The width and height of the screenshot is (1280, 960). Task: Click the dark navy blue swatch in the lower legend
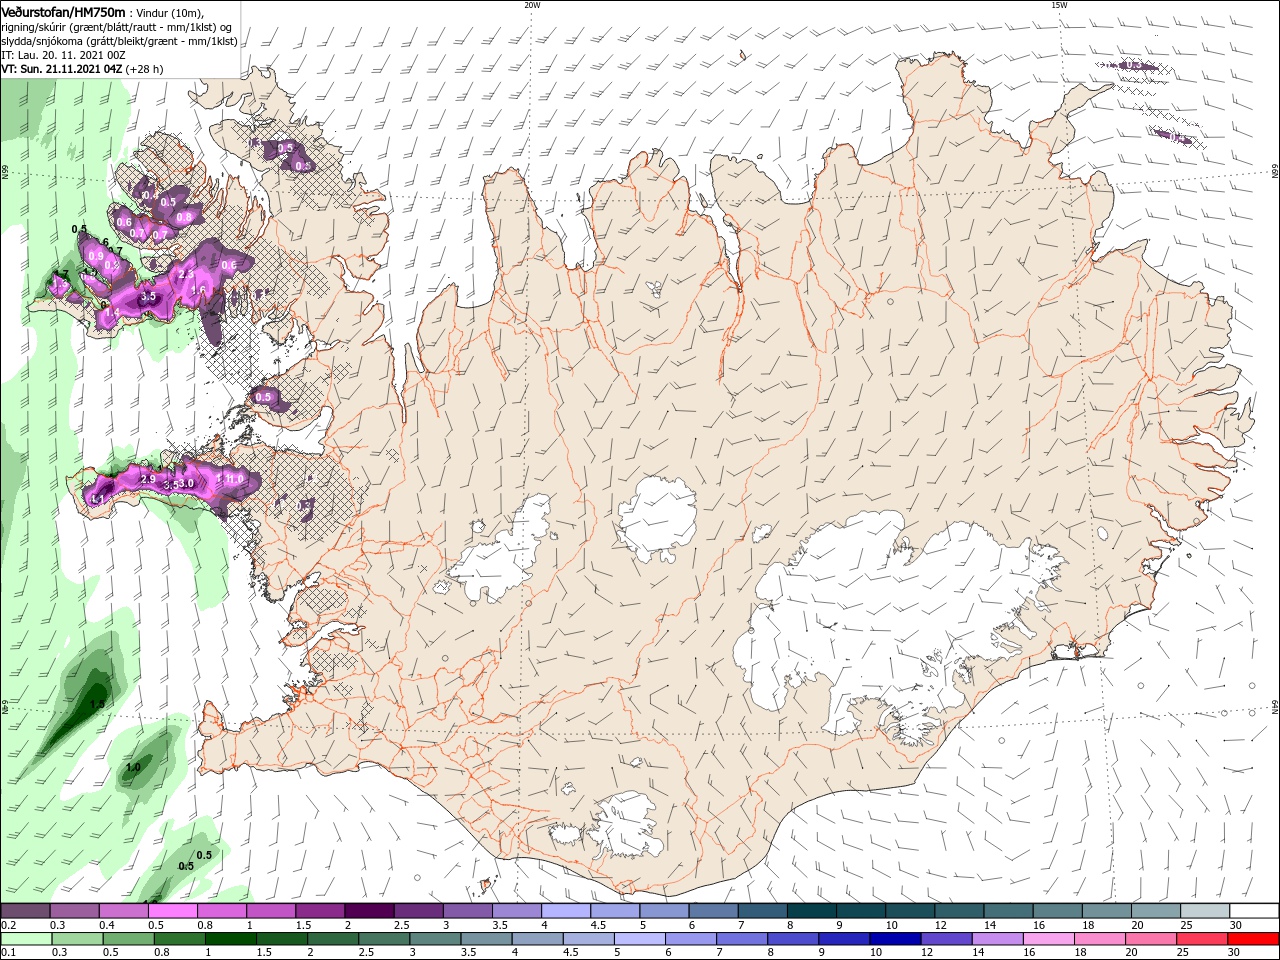893,939
